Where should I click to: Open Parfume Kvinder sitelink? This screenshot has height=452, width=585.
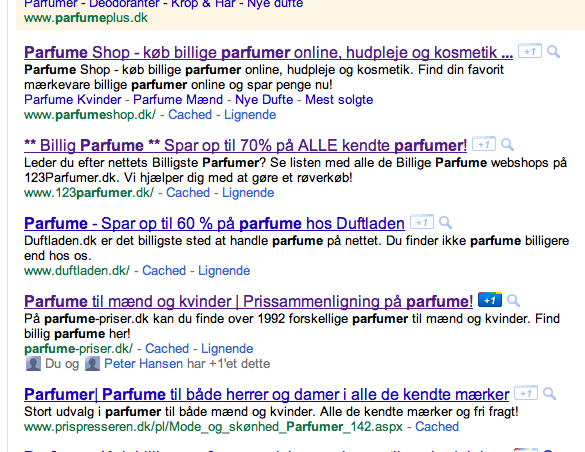pos(73,100)
